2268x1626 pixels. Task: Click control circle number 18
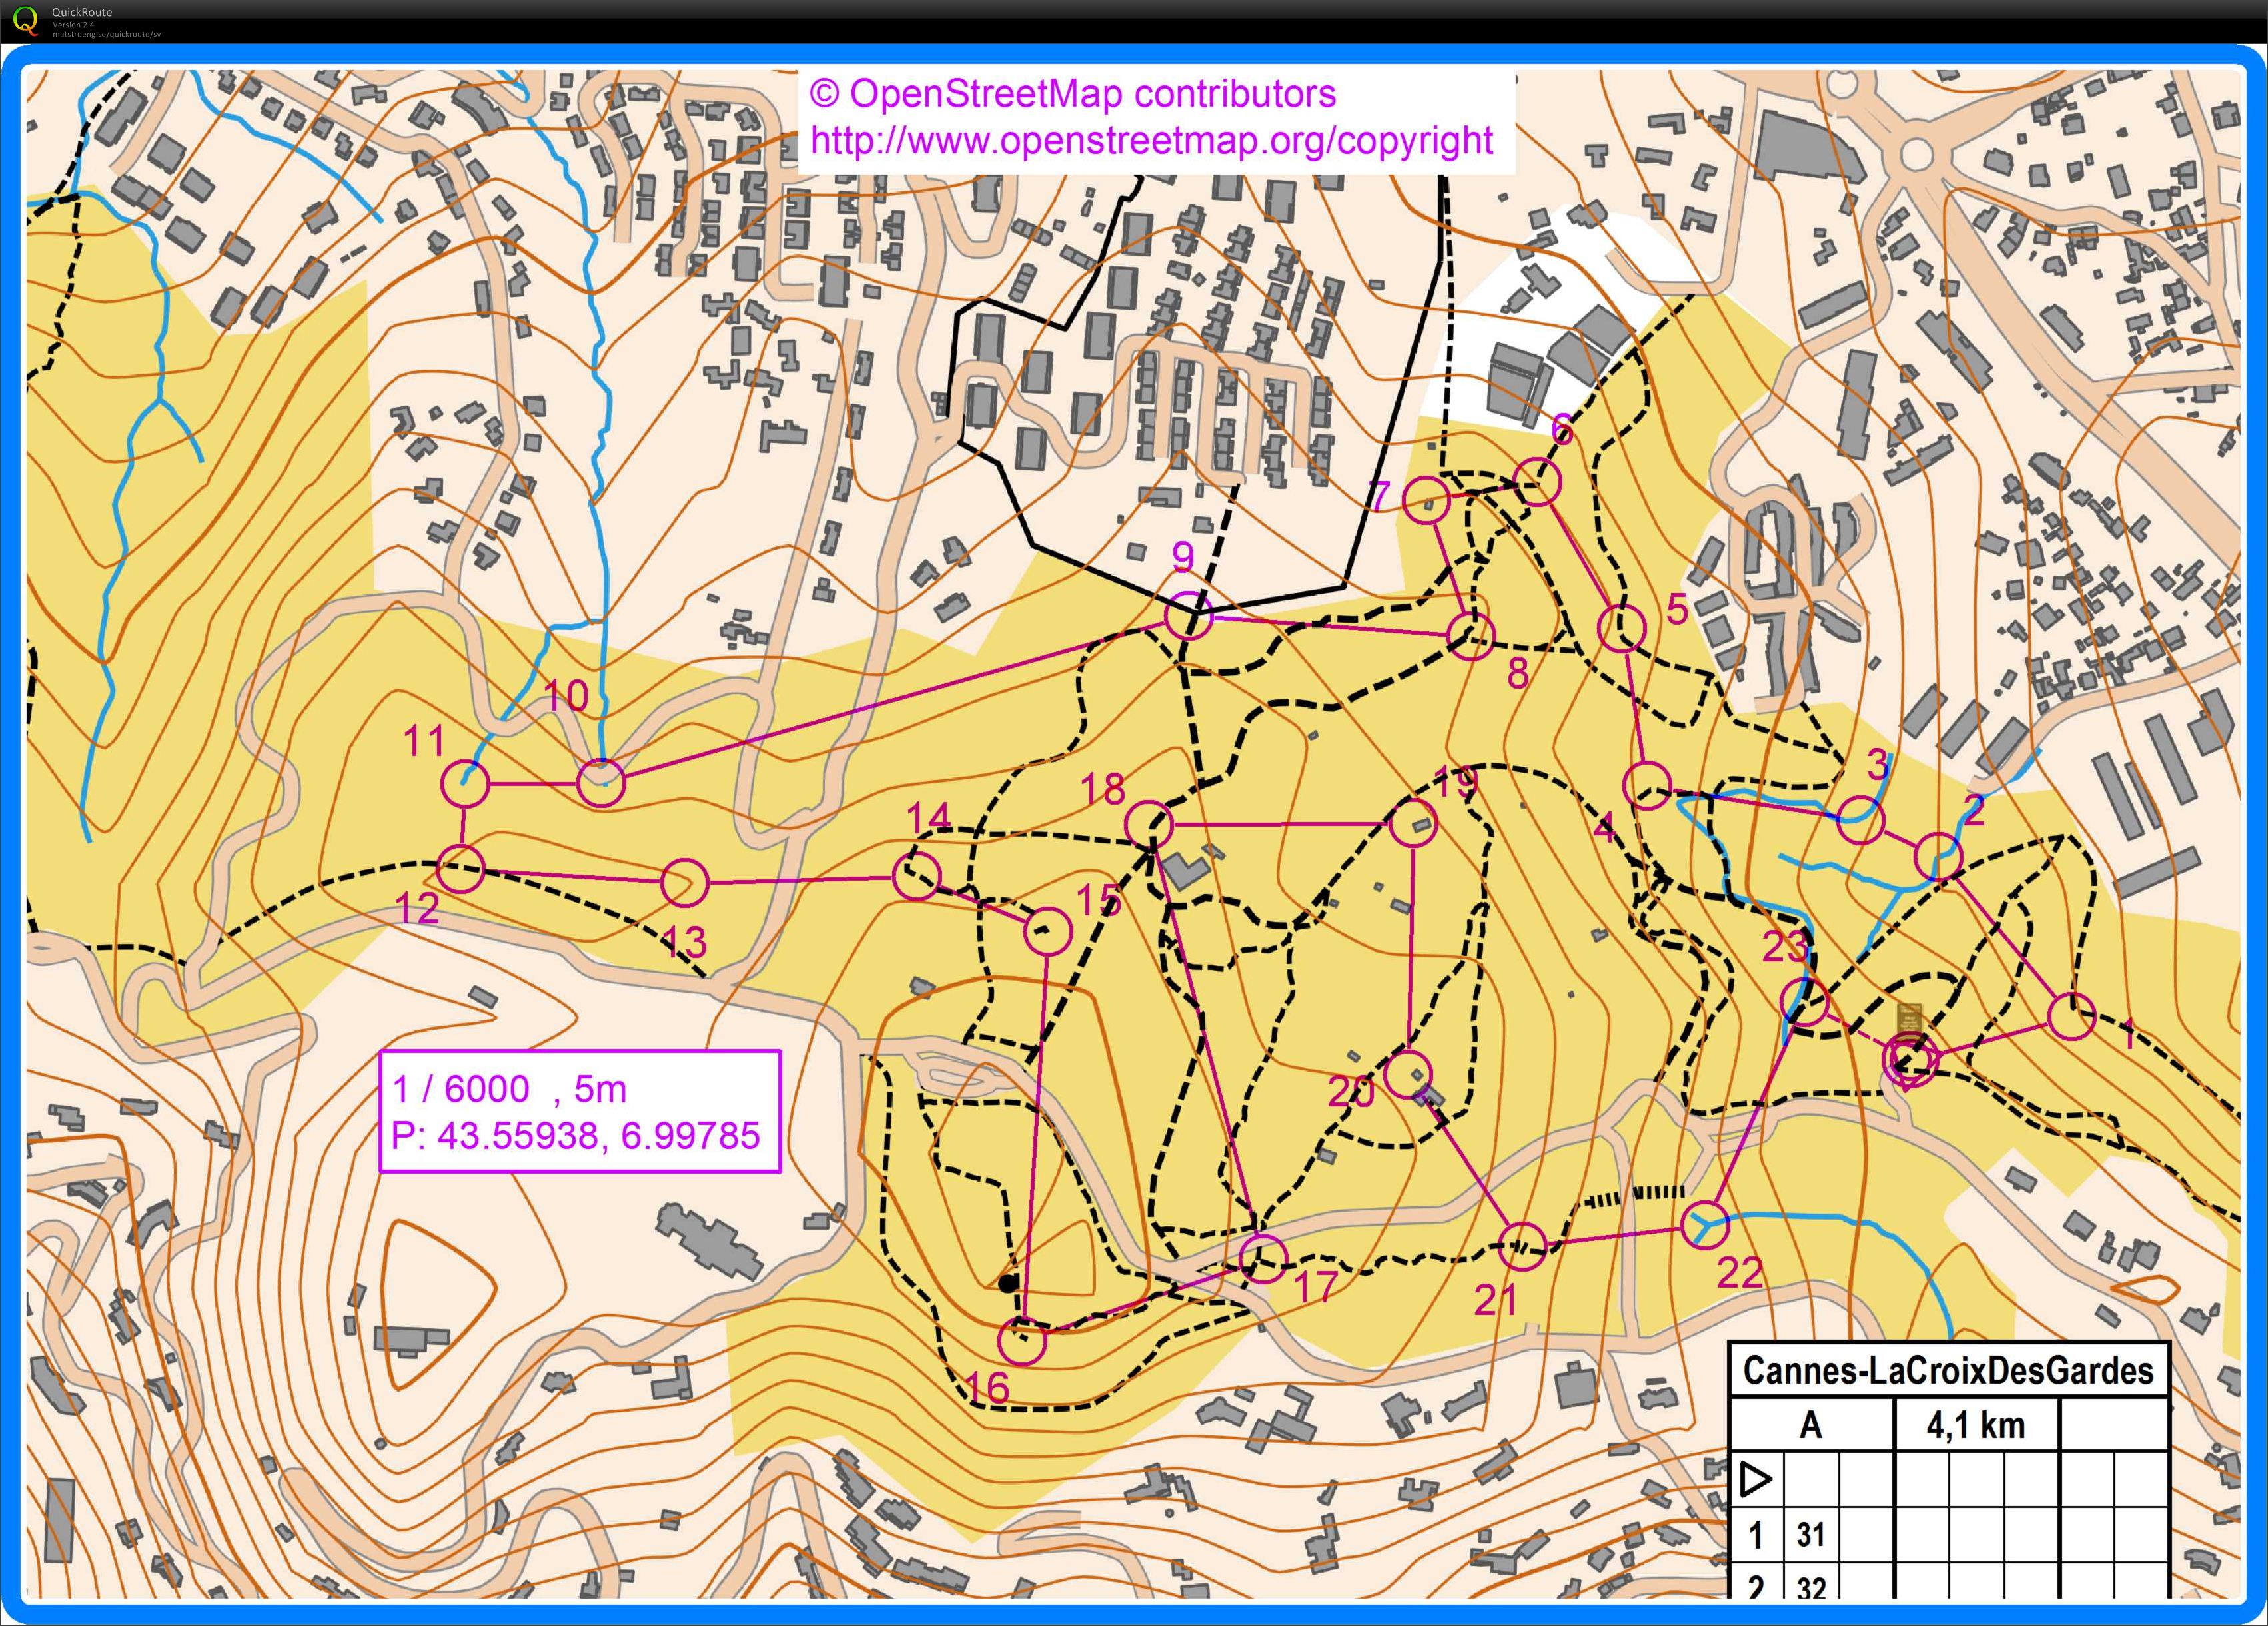1149,825
